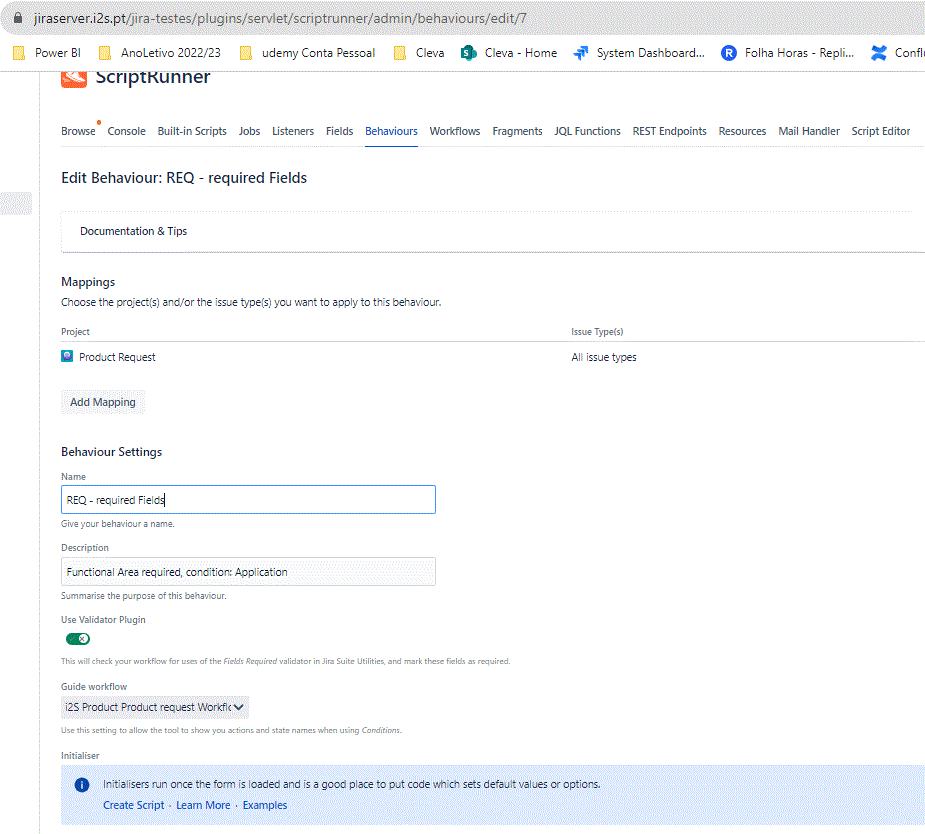
Task: Open the Resources tab
Action: coord(742,131)
